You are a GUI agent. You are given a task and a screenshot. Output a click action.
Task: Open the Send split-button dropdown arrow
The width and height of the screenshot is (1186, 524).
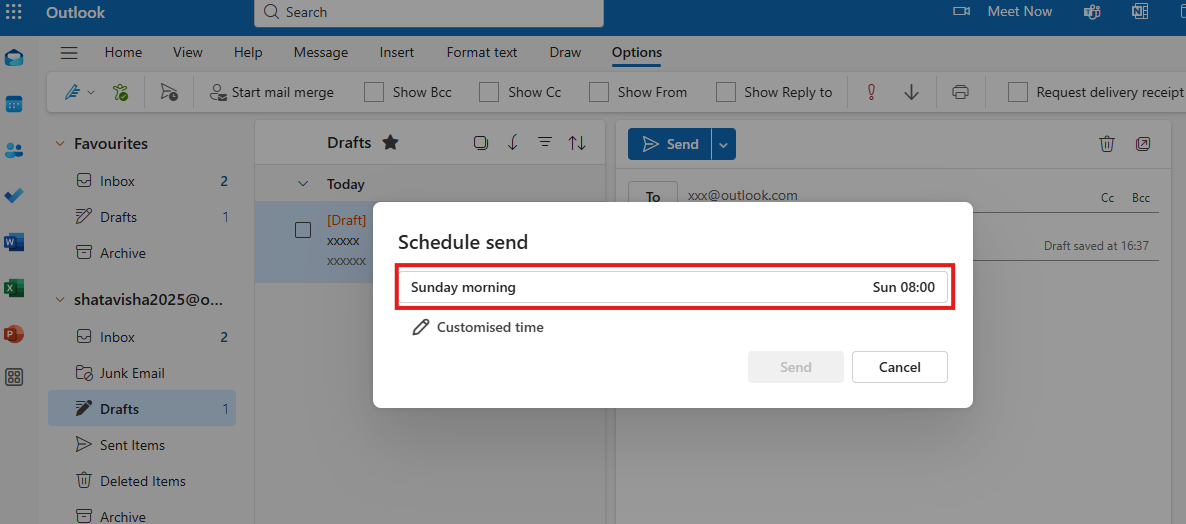723,144
